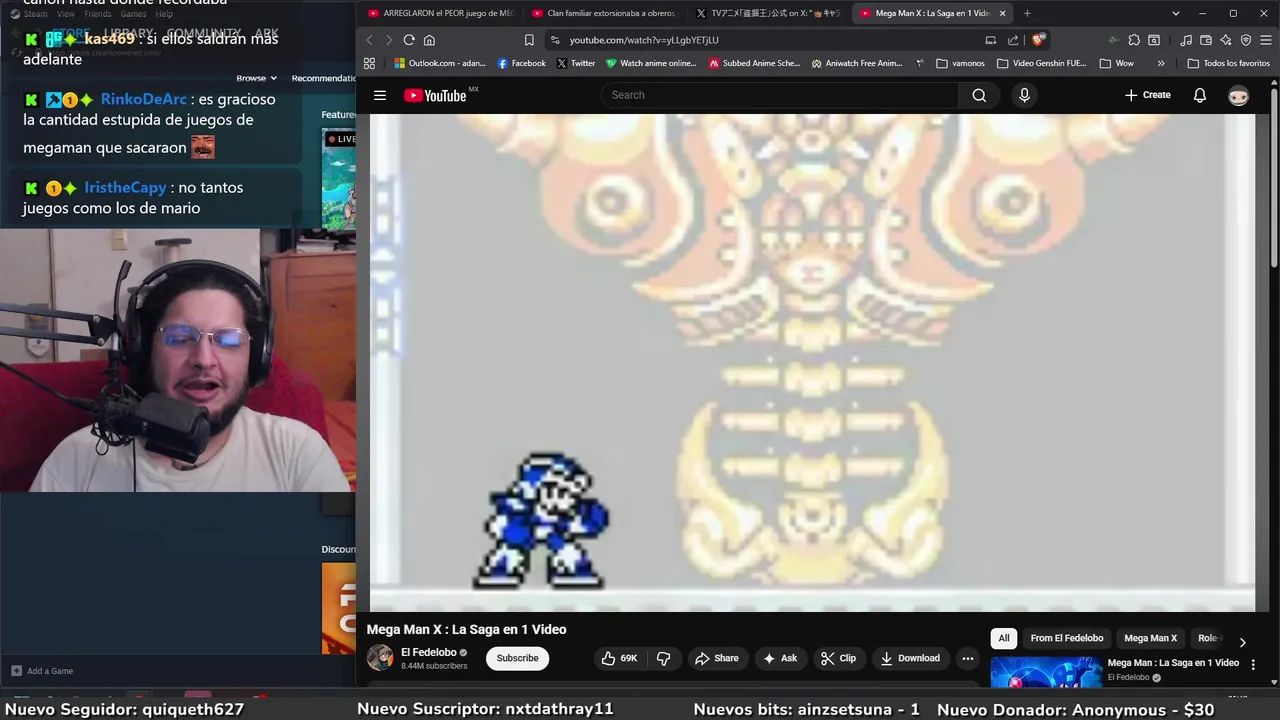
Task: Open the browser home page
Action: coord(429,40)
